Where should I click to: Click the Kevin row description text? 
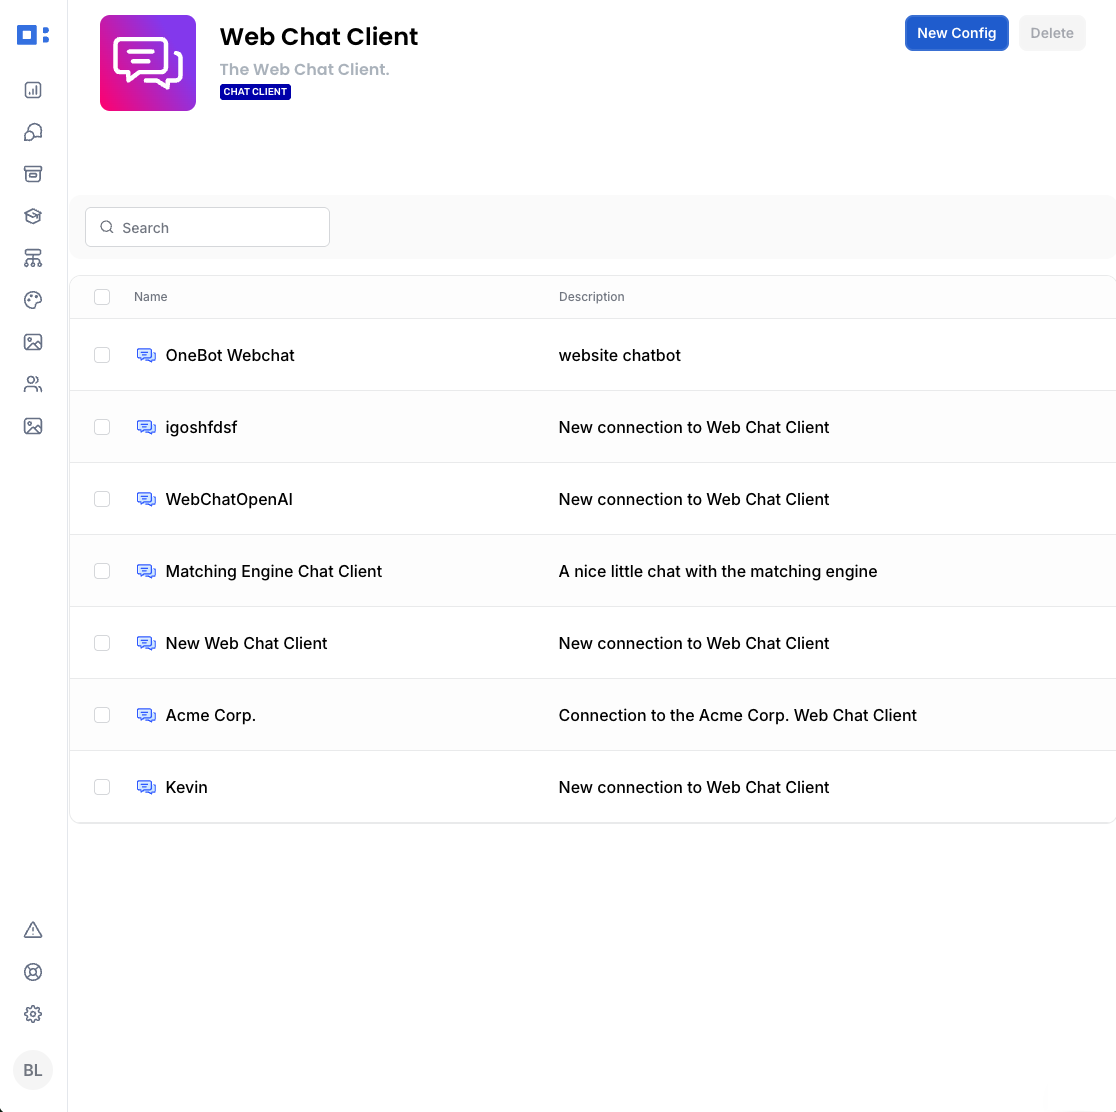(x=694, y=787)
